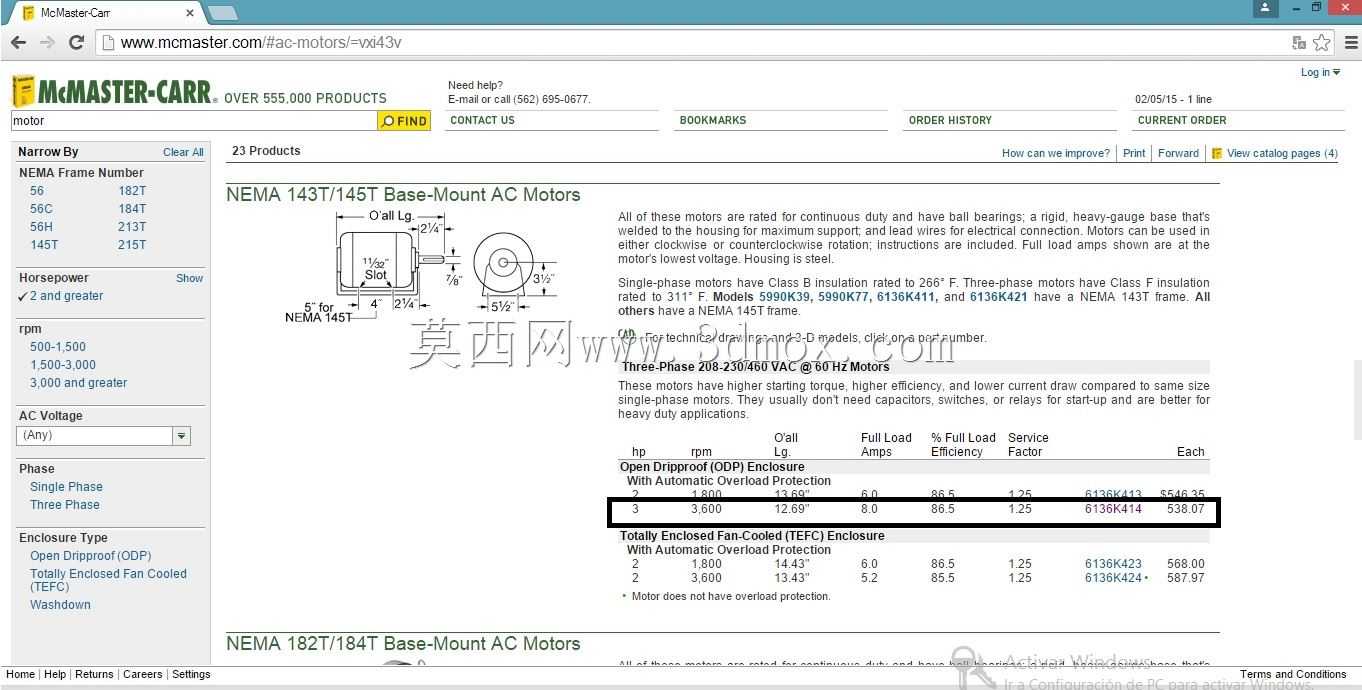Go back with the browser back arrow

point(18,42)
